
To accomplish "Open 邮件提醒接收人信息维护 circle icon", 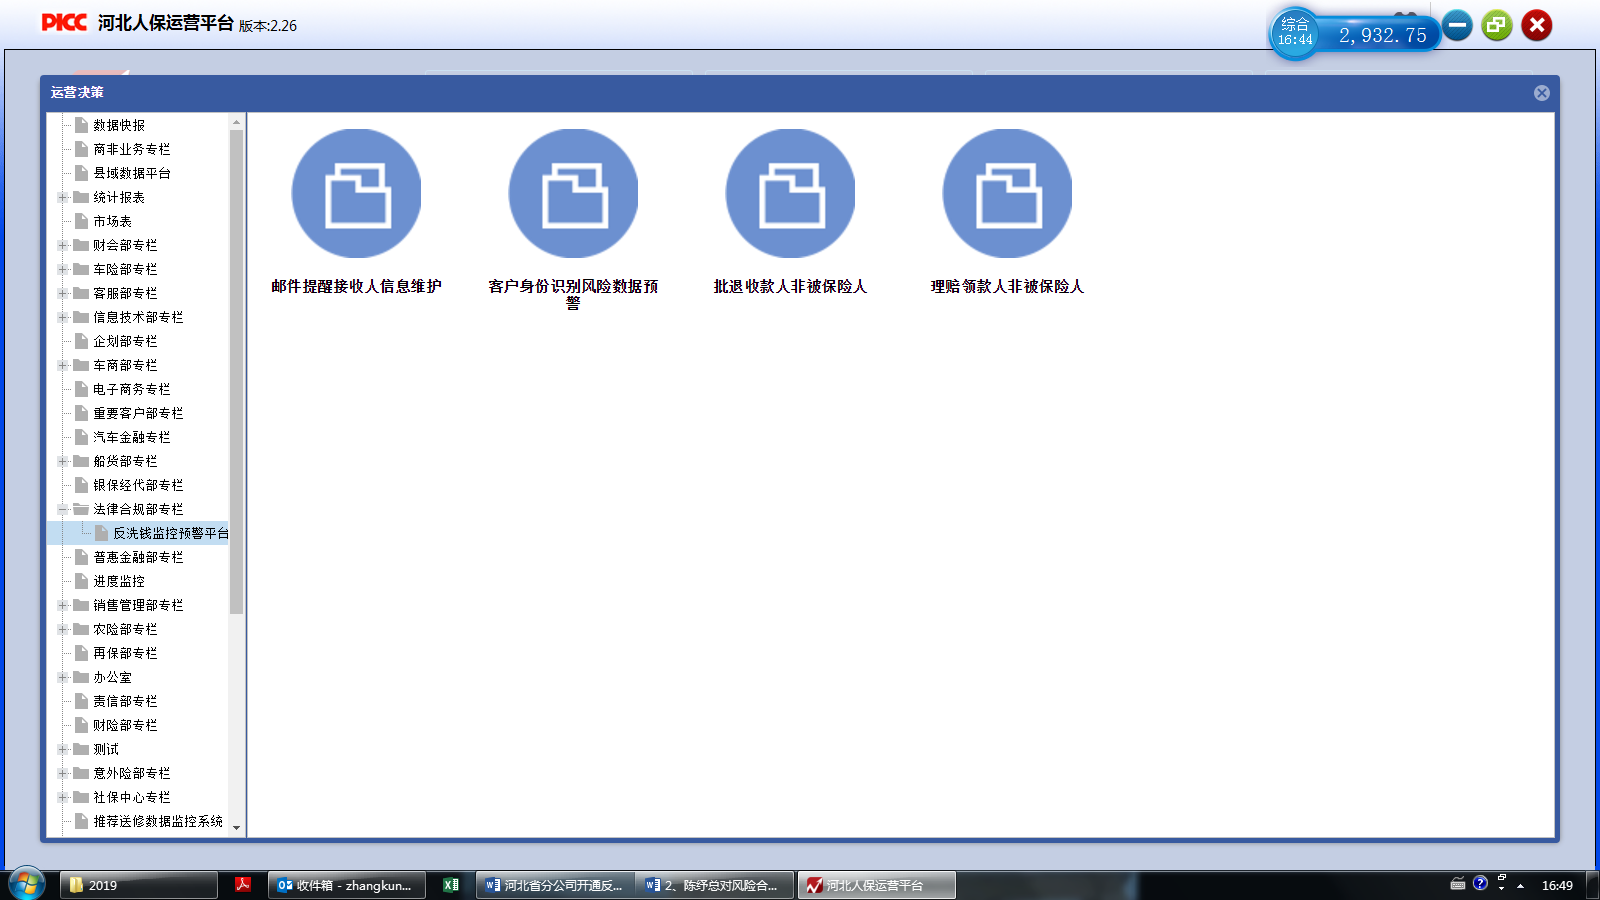I will pyautogui.click(x=356, y=193).
